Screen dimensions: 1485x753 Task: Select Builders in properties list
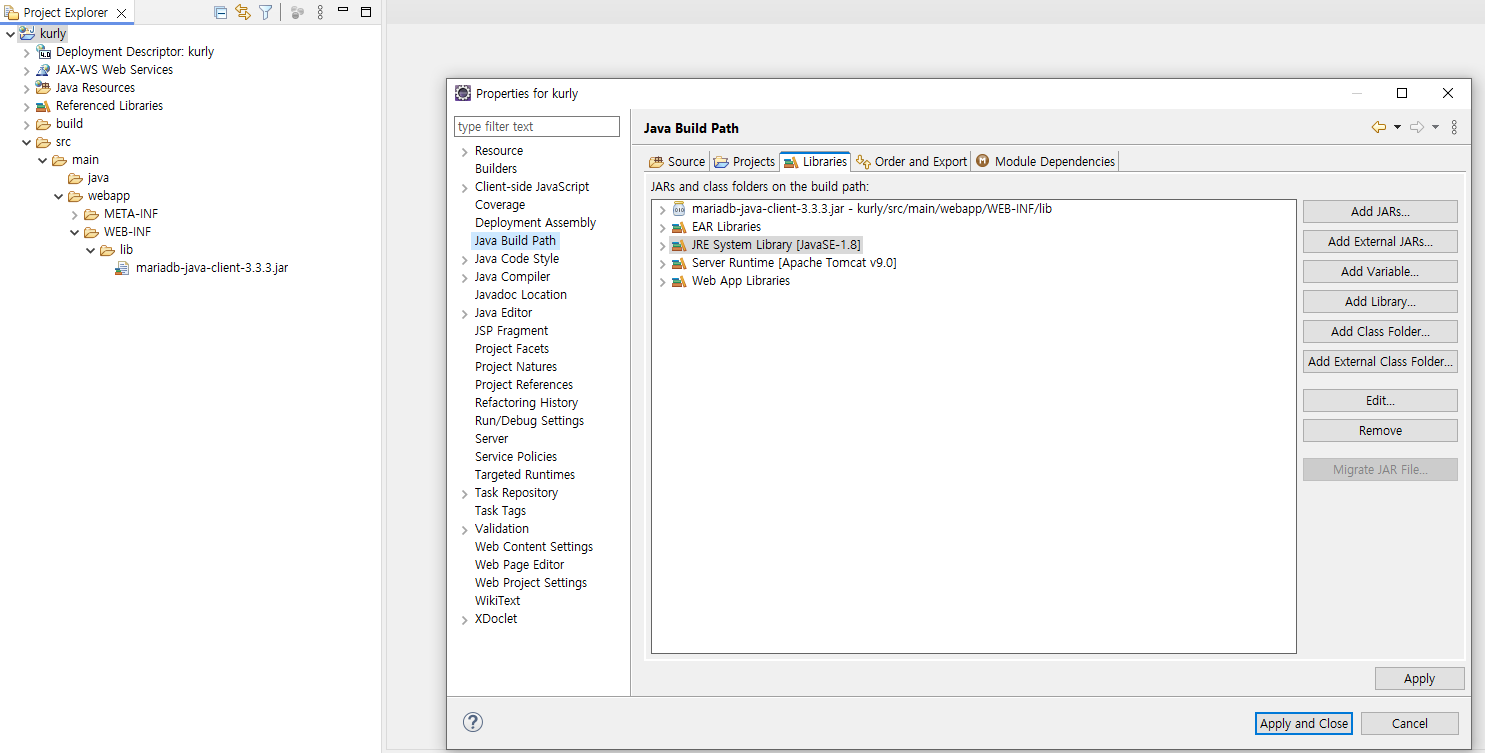[x=496, y=169]
